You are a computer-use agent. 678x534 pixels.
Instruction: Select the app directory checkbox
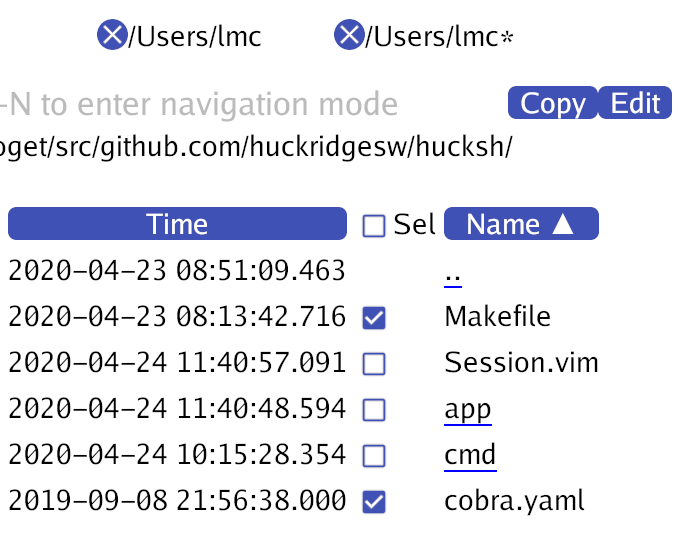(374, 410)
